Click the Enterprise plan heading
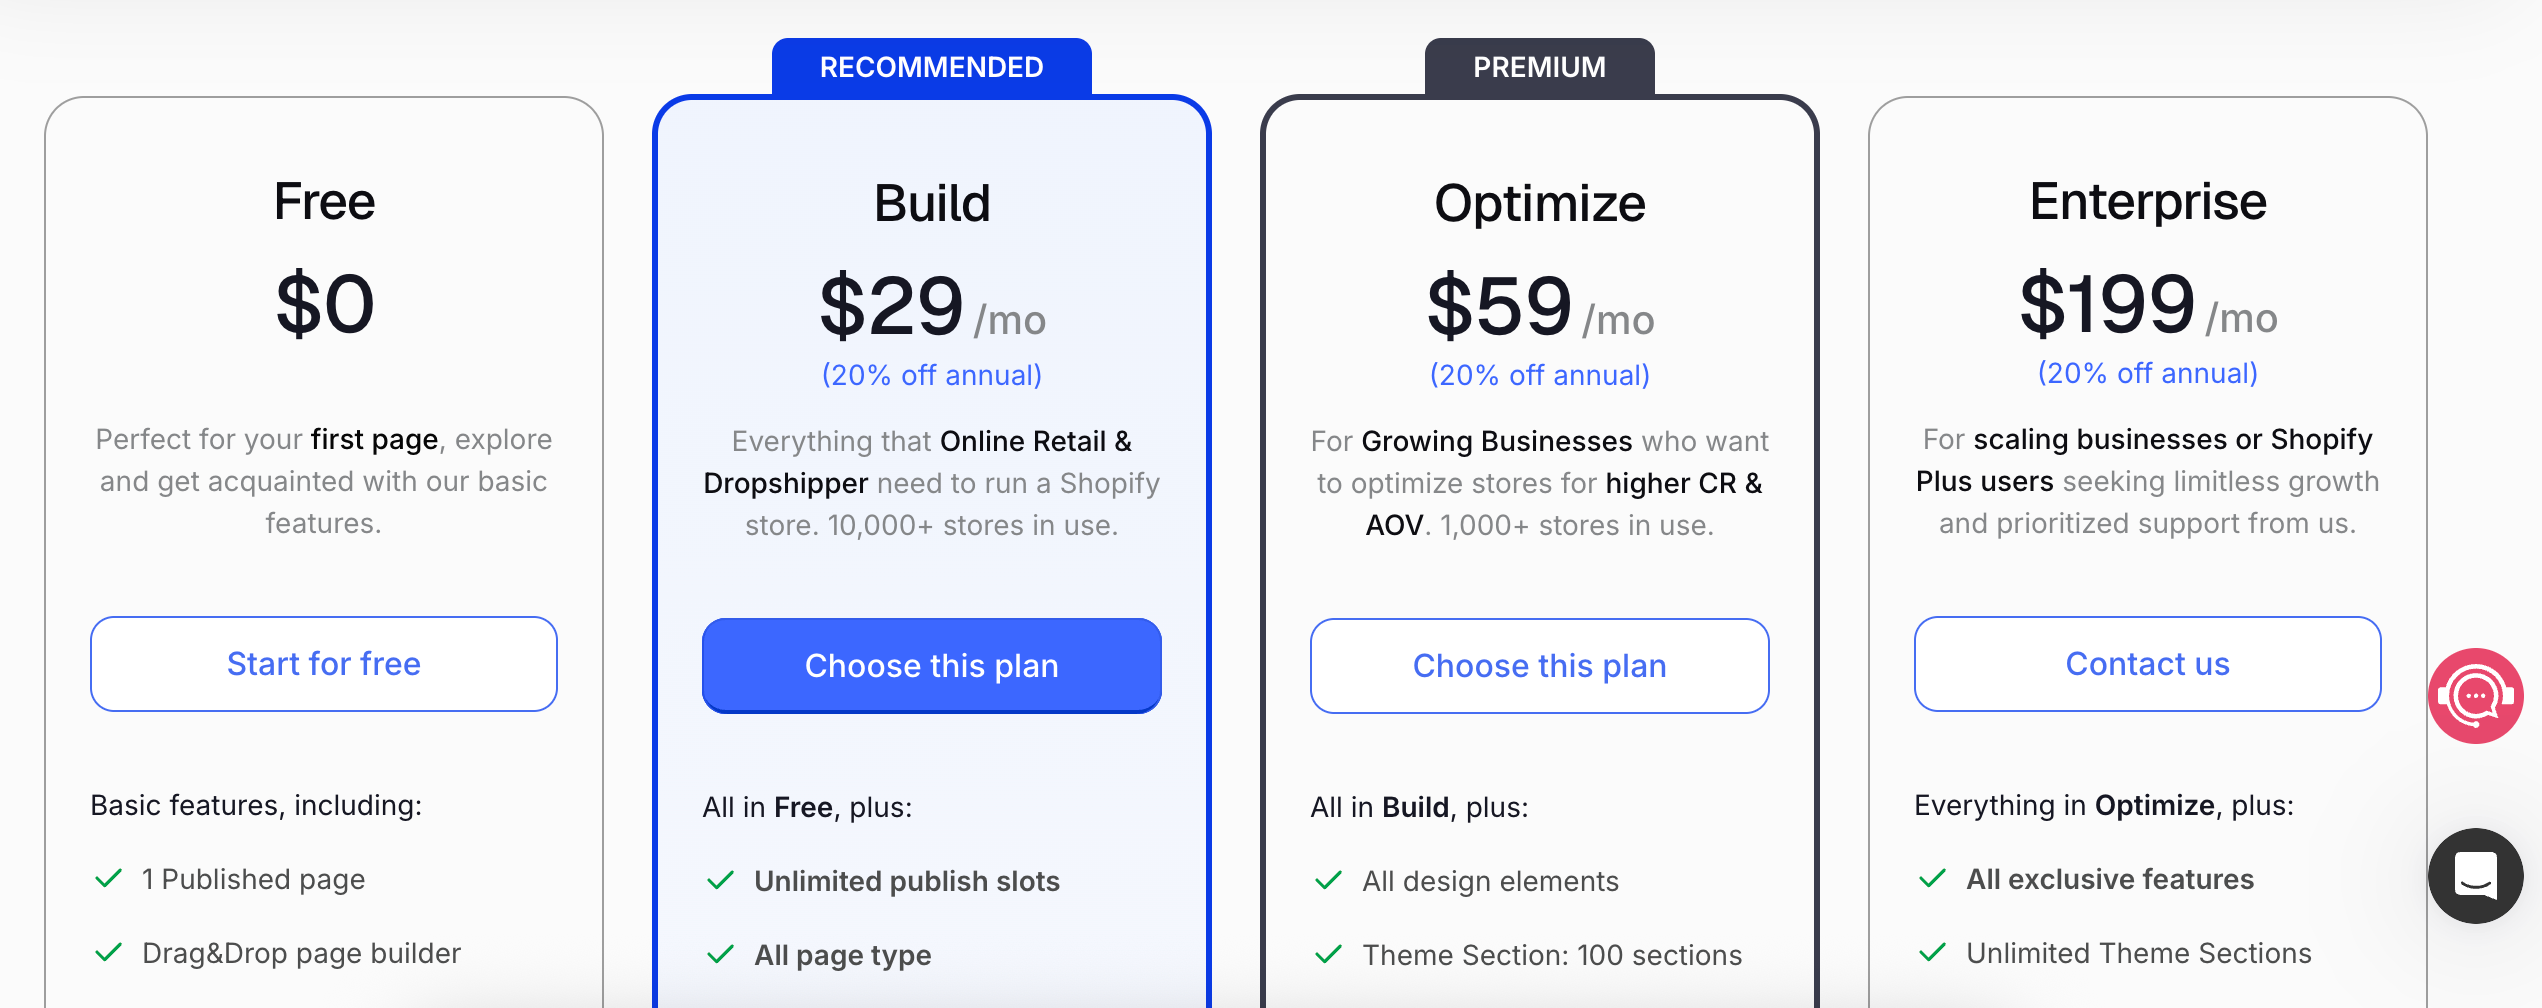 (2148, 202)
